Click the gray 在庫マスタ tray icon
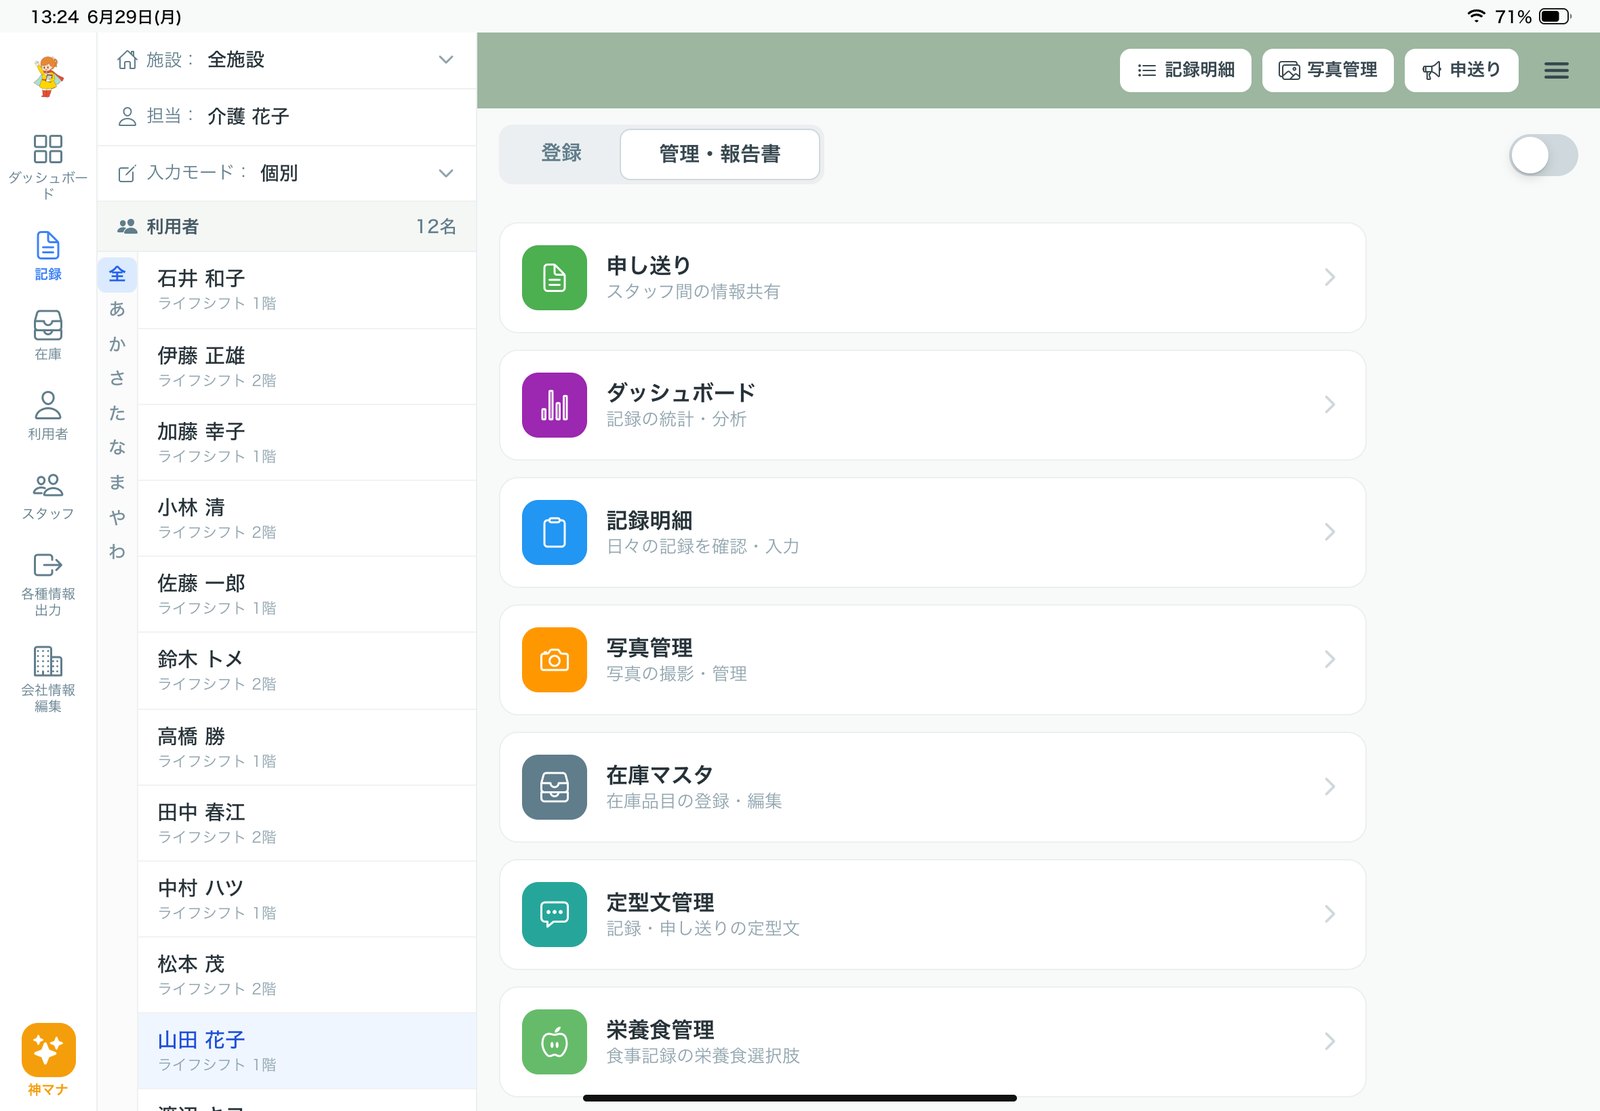The width and height of the screenshot is (1600, 1111). point(554,787)
